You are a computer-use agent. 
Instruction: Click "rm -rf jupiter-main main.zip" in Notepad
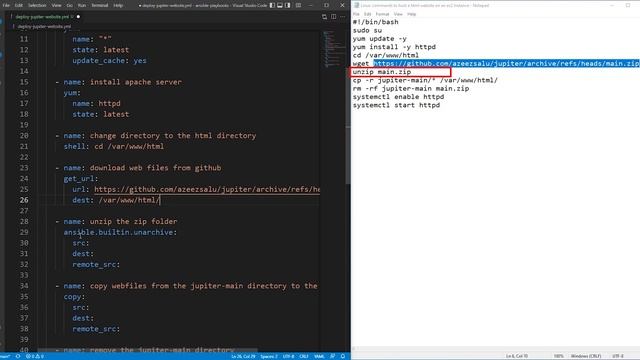(411, 89)
